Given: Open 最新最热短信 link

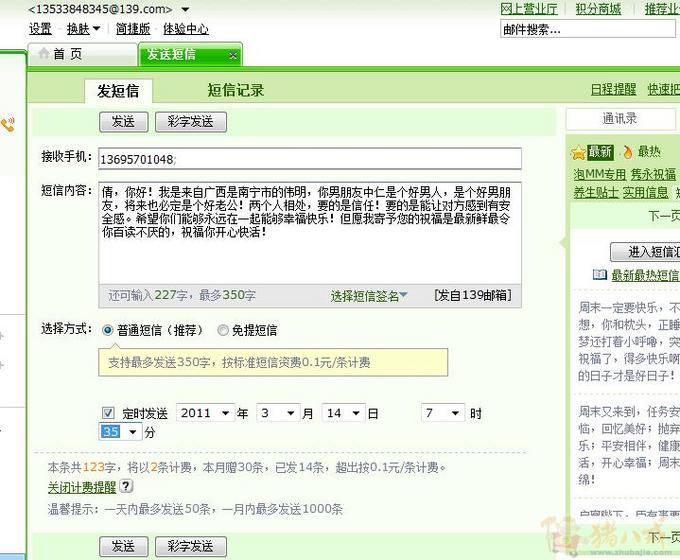Looking at the screenshot, I should tap(645, 275).
